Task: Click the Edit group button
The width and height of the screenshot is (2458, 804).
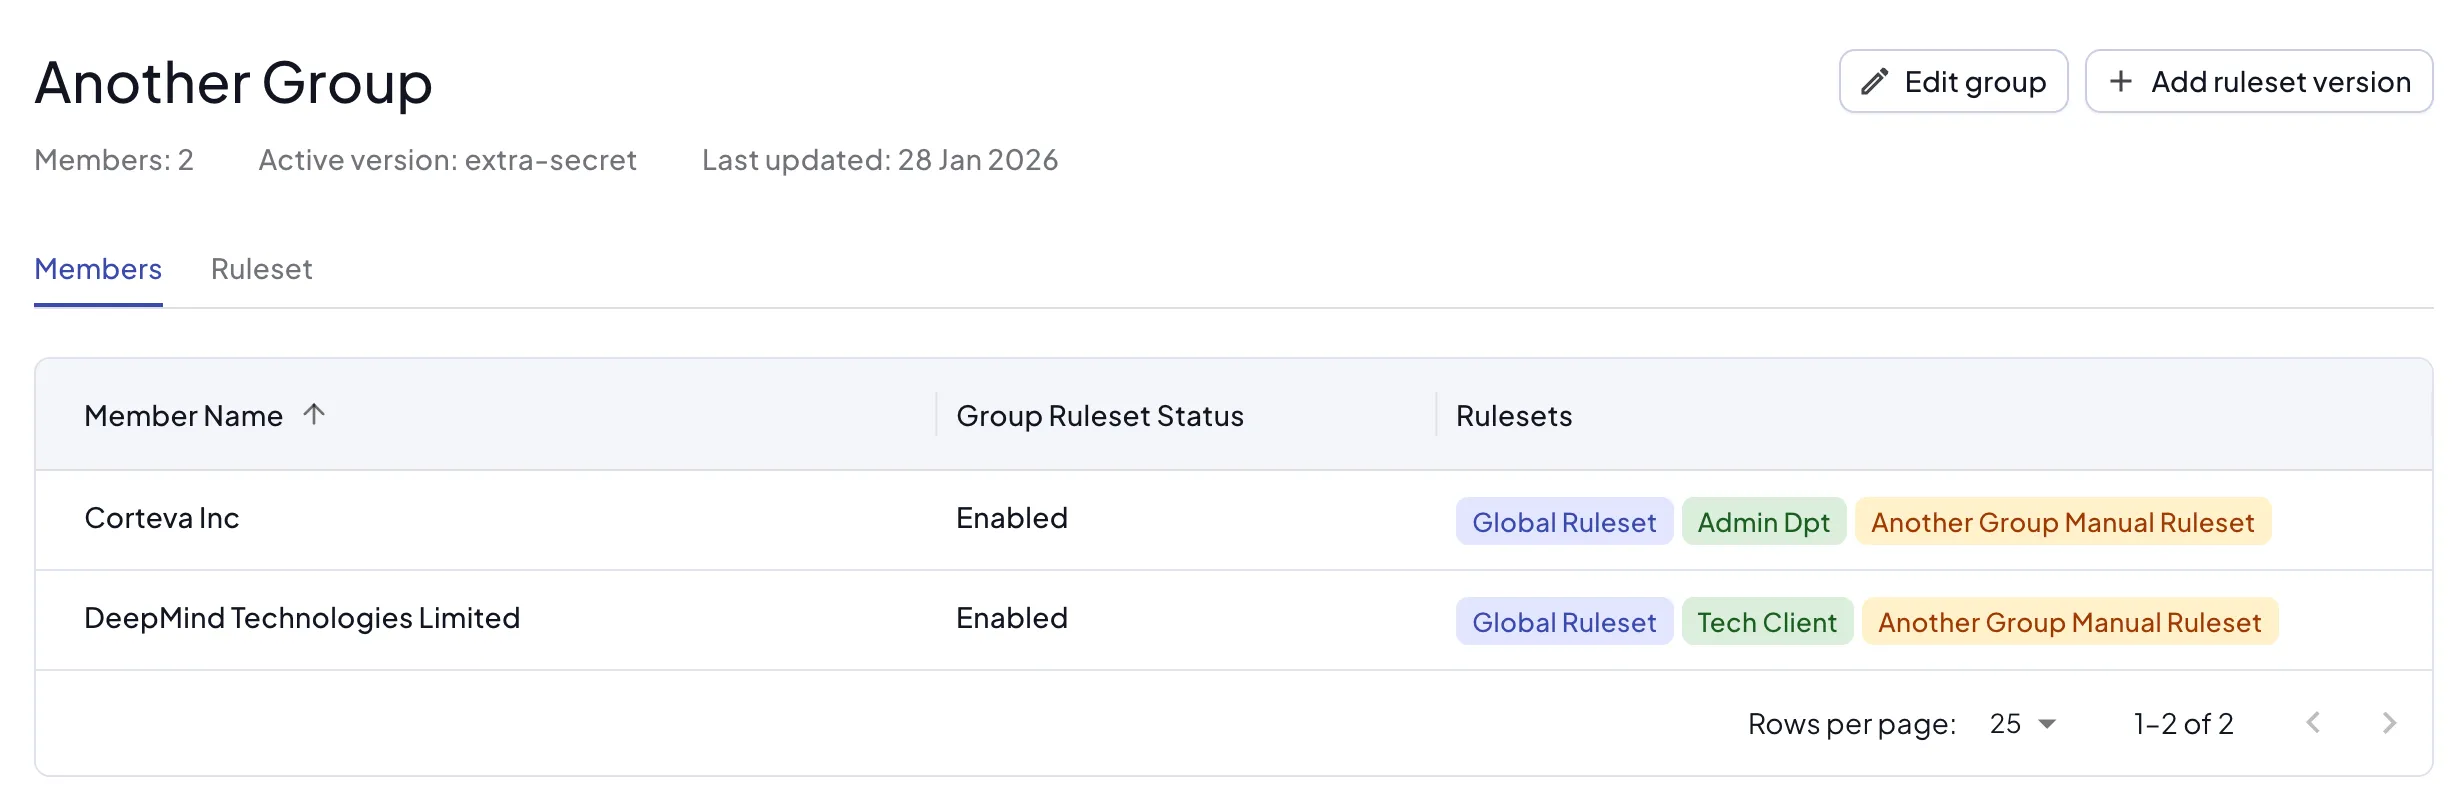Action: pos(1953,82)
